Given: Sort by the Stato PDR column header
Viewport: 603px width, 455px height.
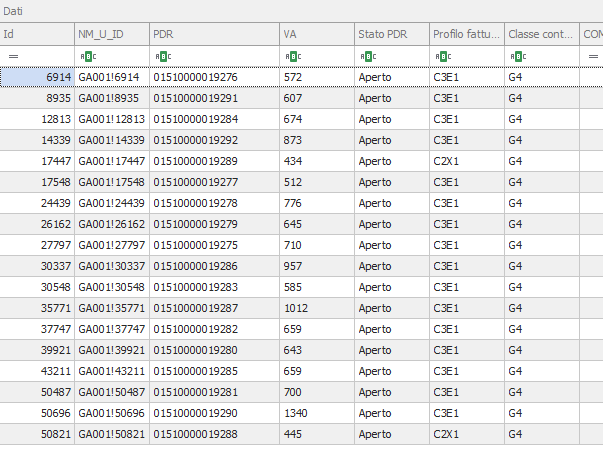Looking at the screenshot, I should (x=392, y=34).
